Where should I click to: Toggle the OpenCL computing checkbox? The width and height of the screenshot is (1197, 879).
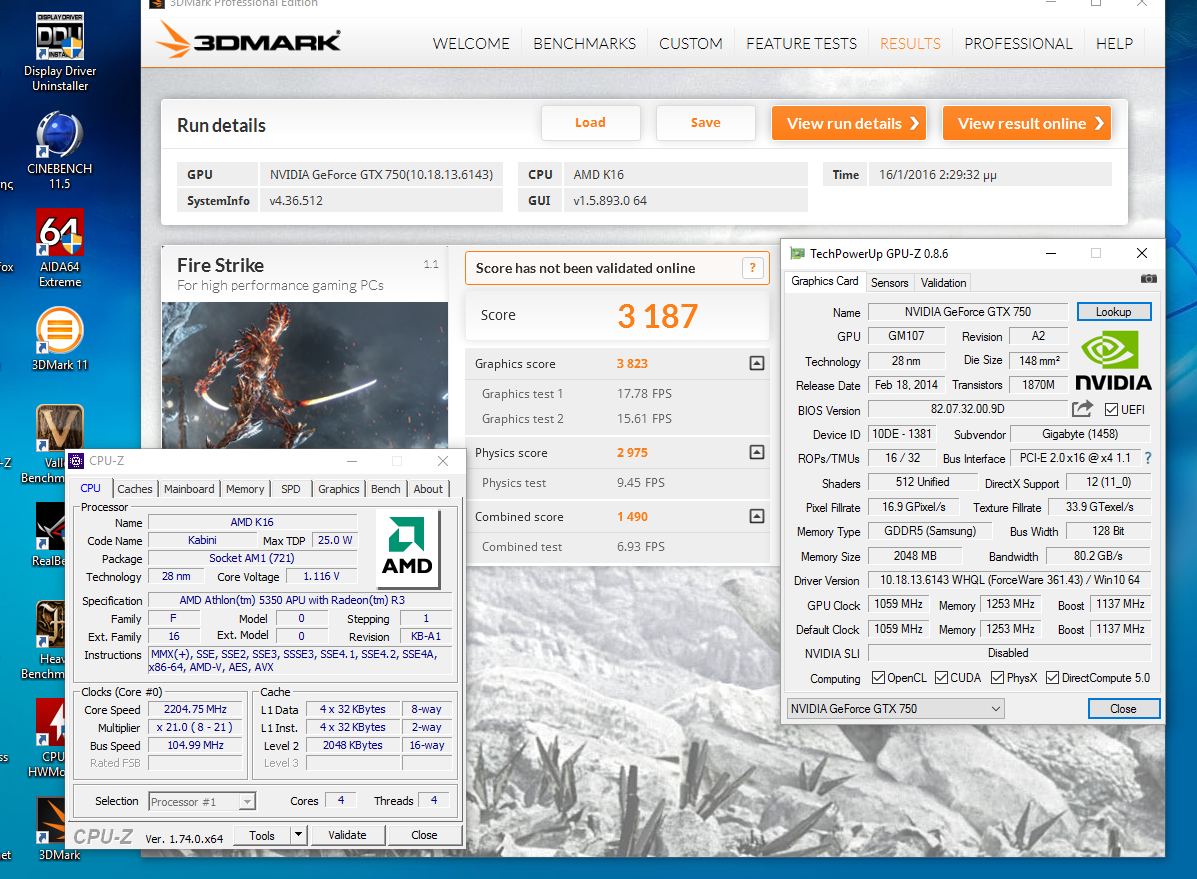(x=878, y=677)
